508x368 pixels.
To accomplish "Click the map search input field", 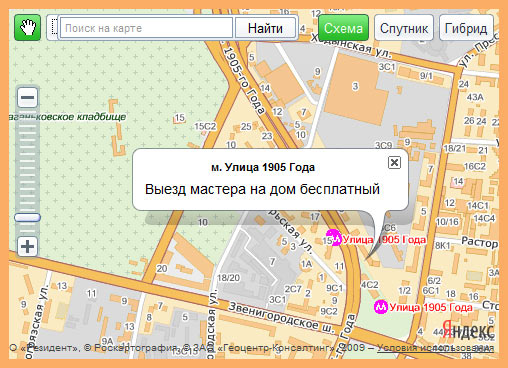I will tap(146, 28).
